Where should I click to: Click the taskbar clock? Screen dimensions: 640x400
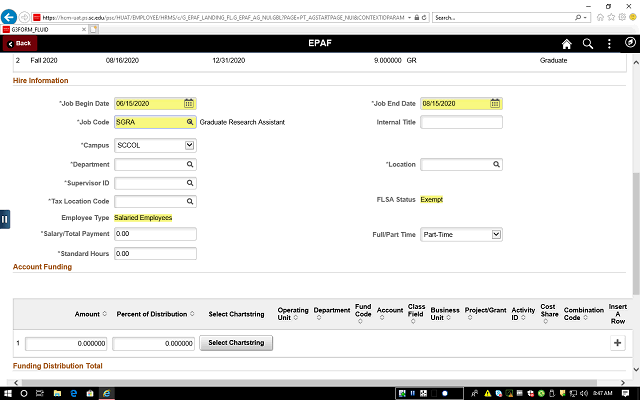pos(602,393)
